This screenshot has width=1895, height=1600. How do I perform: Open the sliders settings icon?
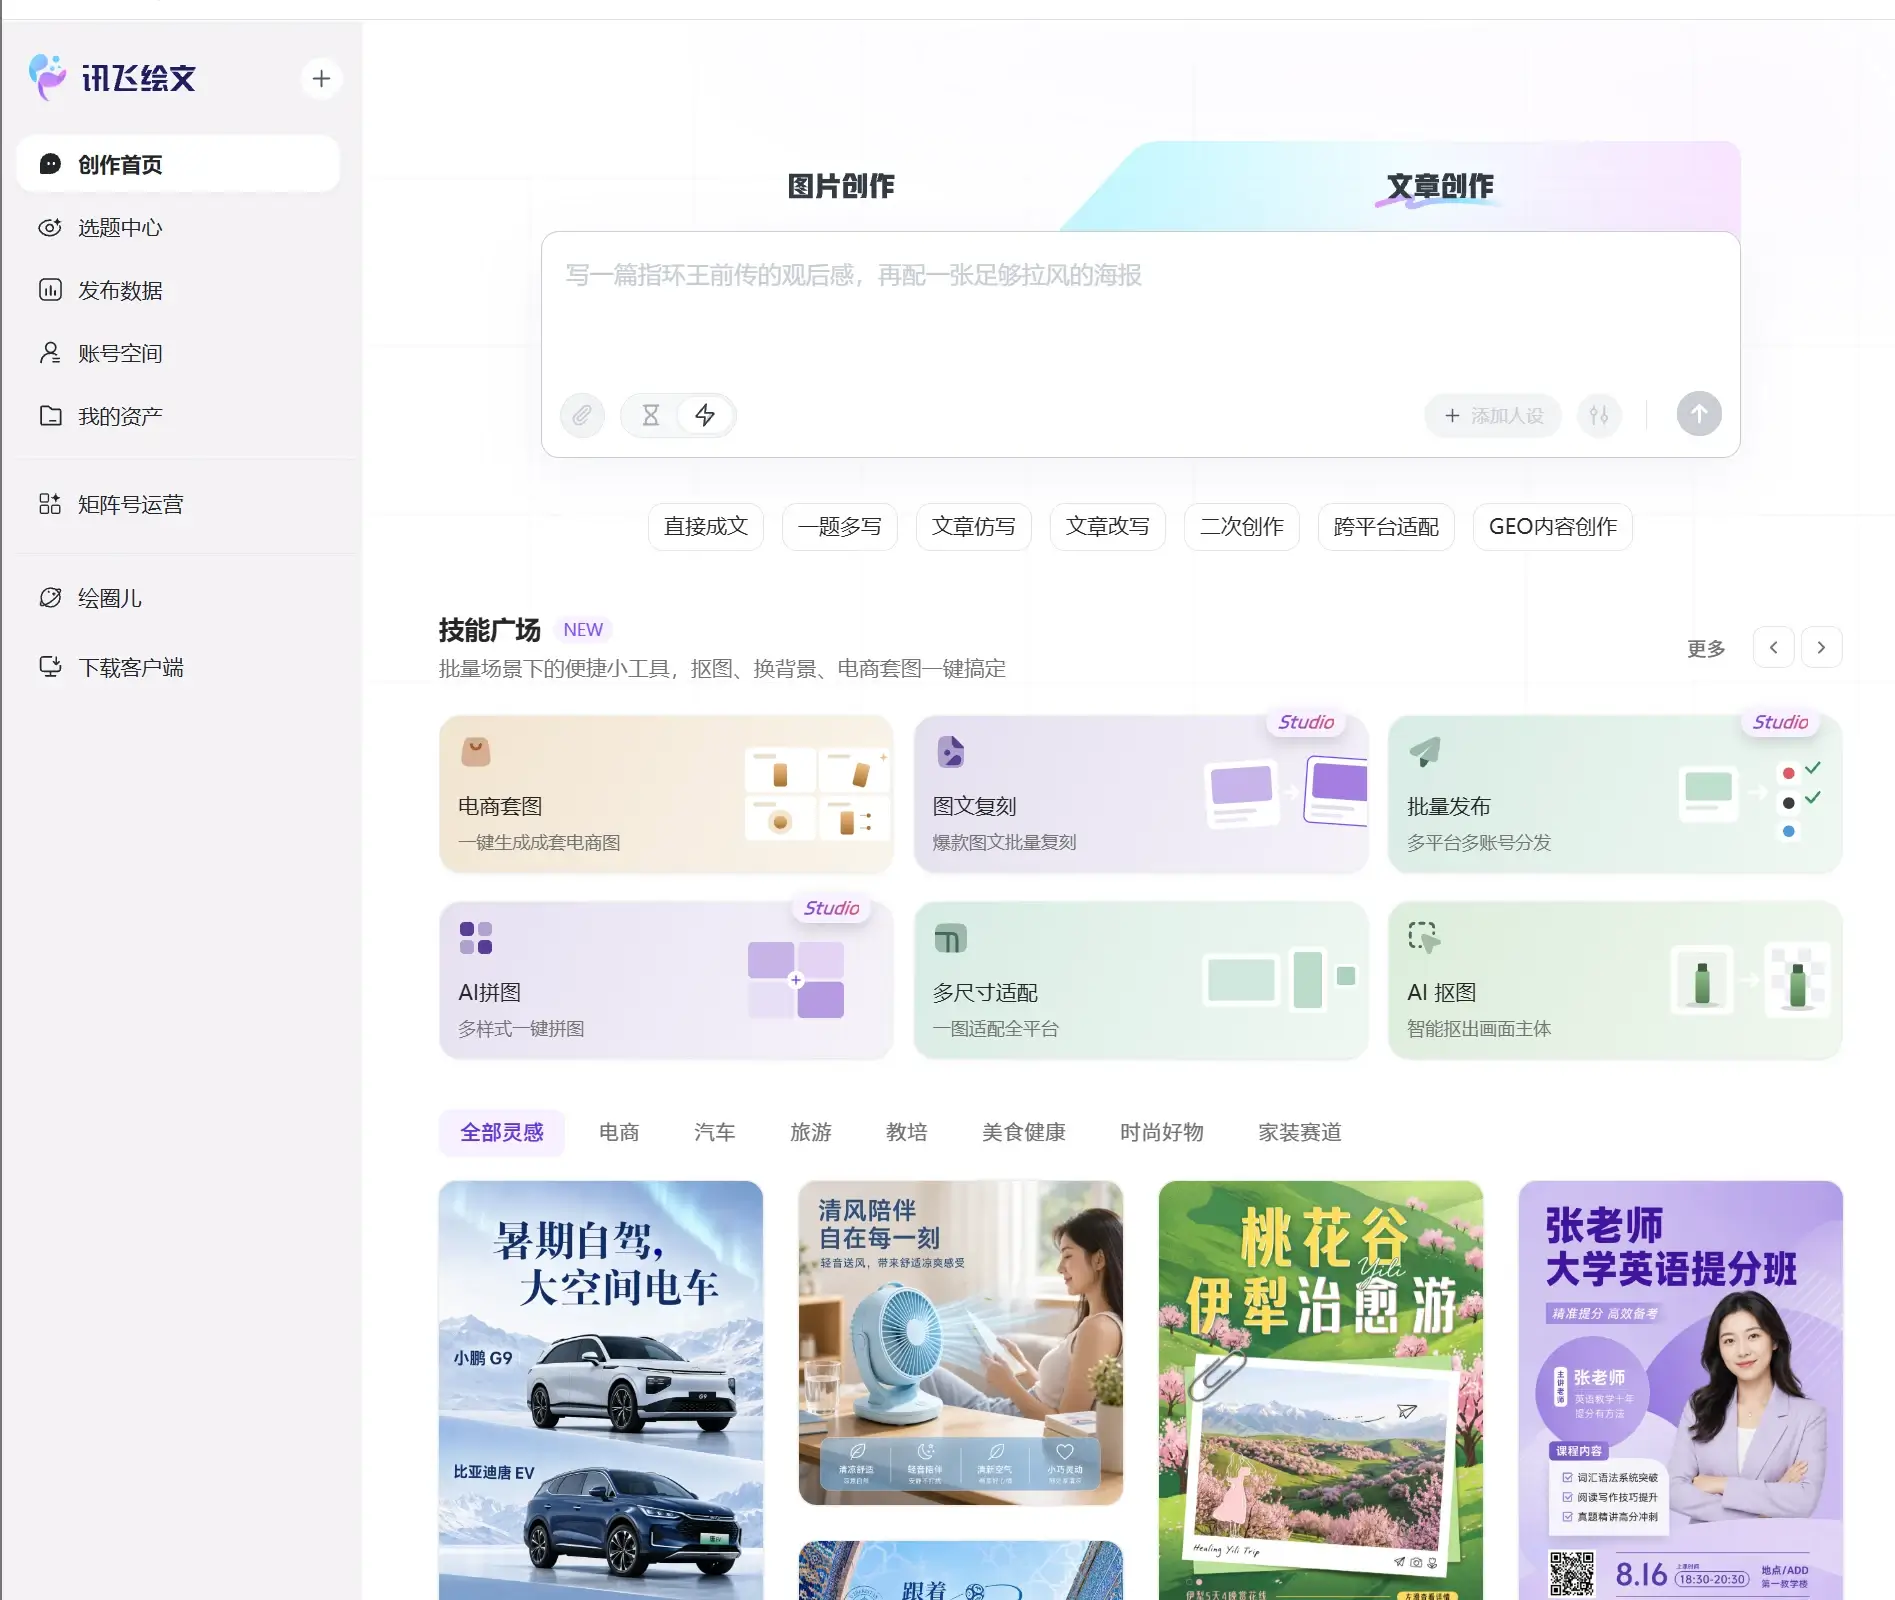click(x=1599, y=415)
